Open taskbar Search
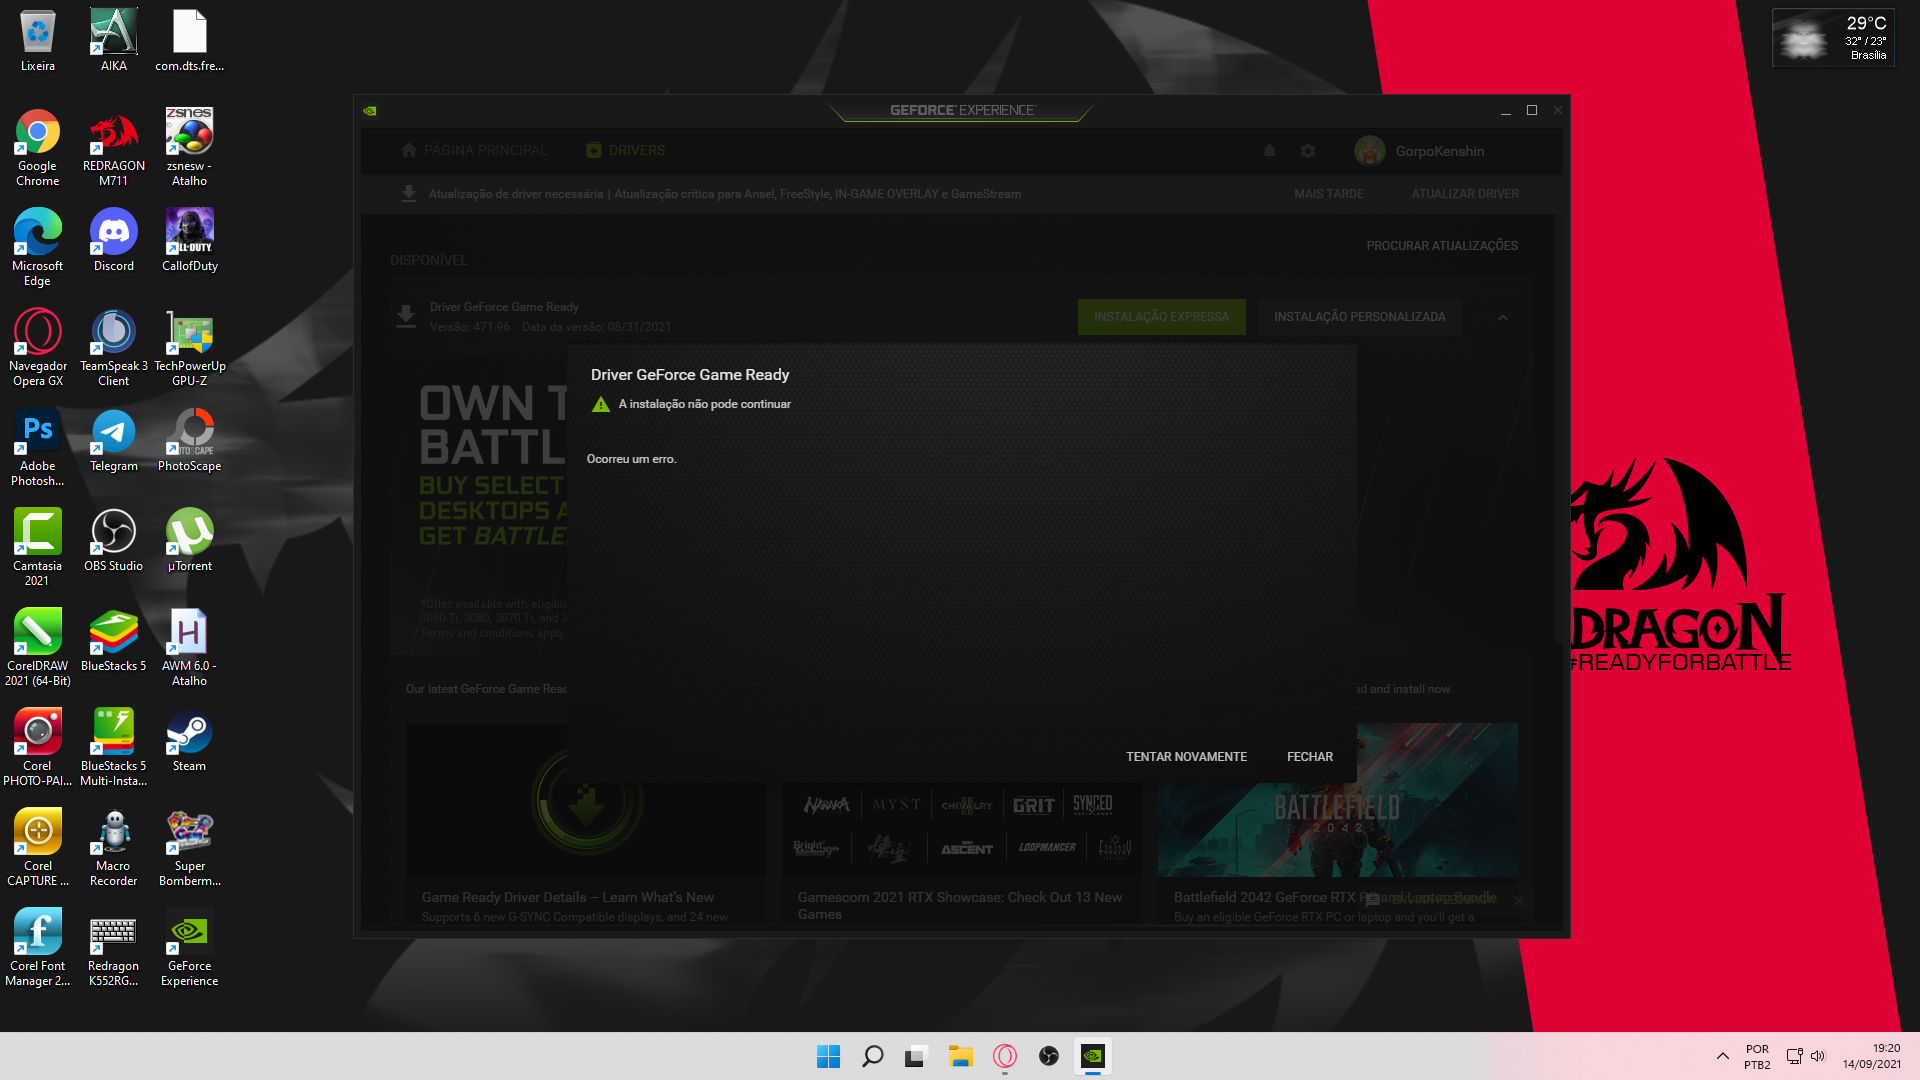 pyautogui.click(x=872, y=1056)
